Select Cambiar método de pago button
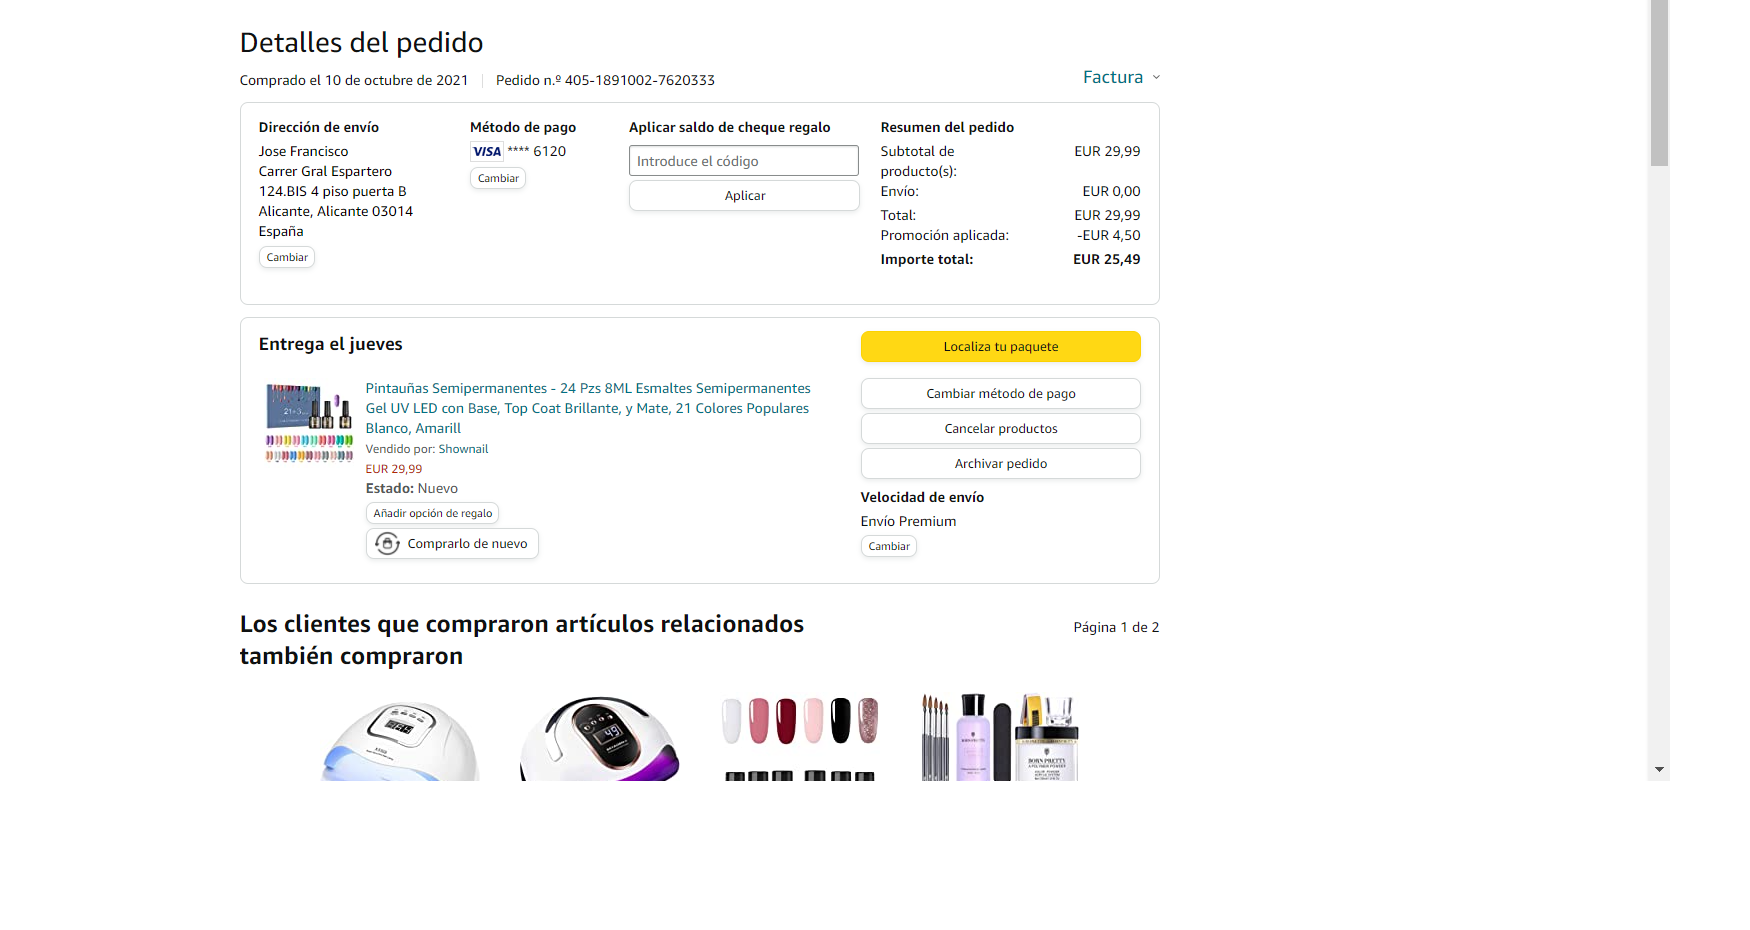The height and width of the screenshot is (930, 1750). tap(1000, 394)
